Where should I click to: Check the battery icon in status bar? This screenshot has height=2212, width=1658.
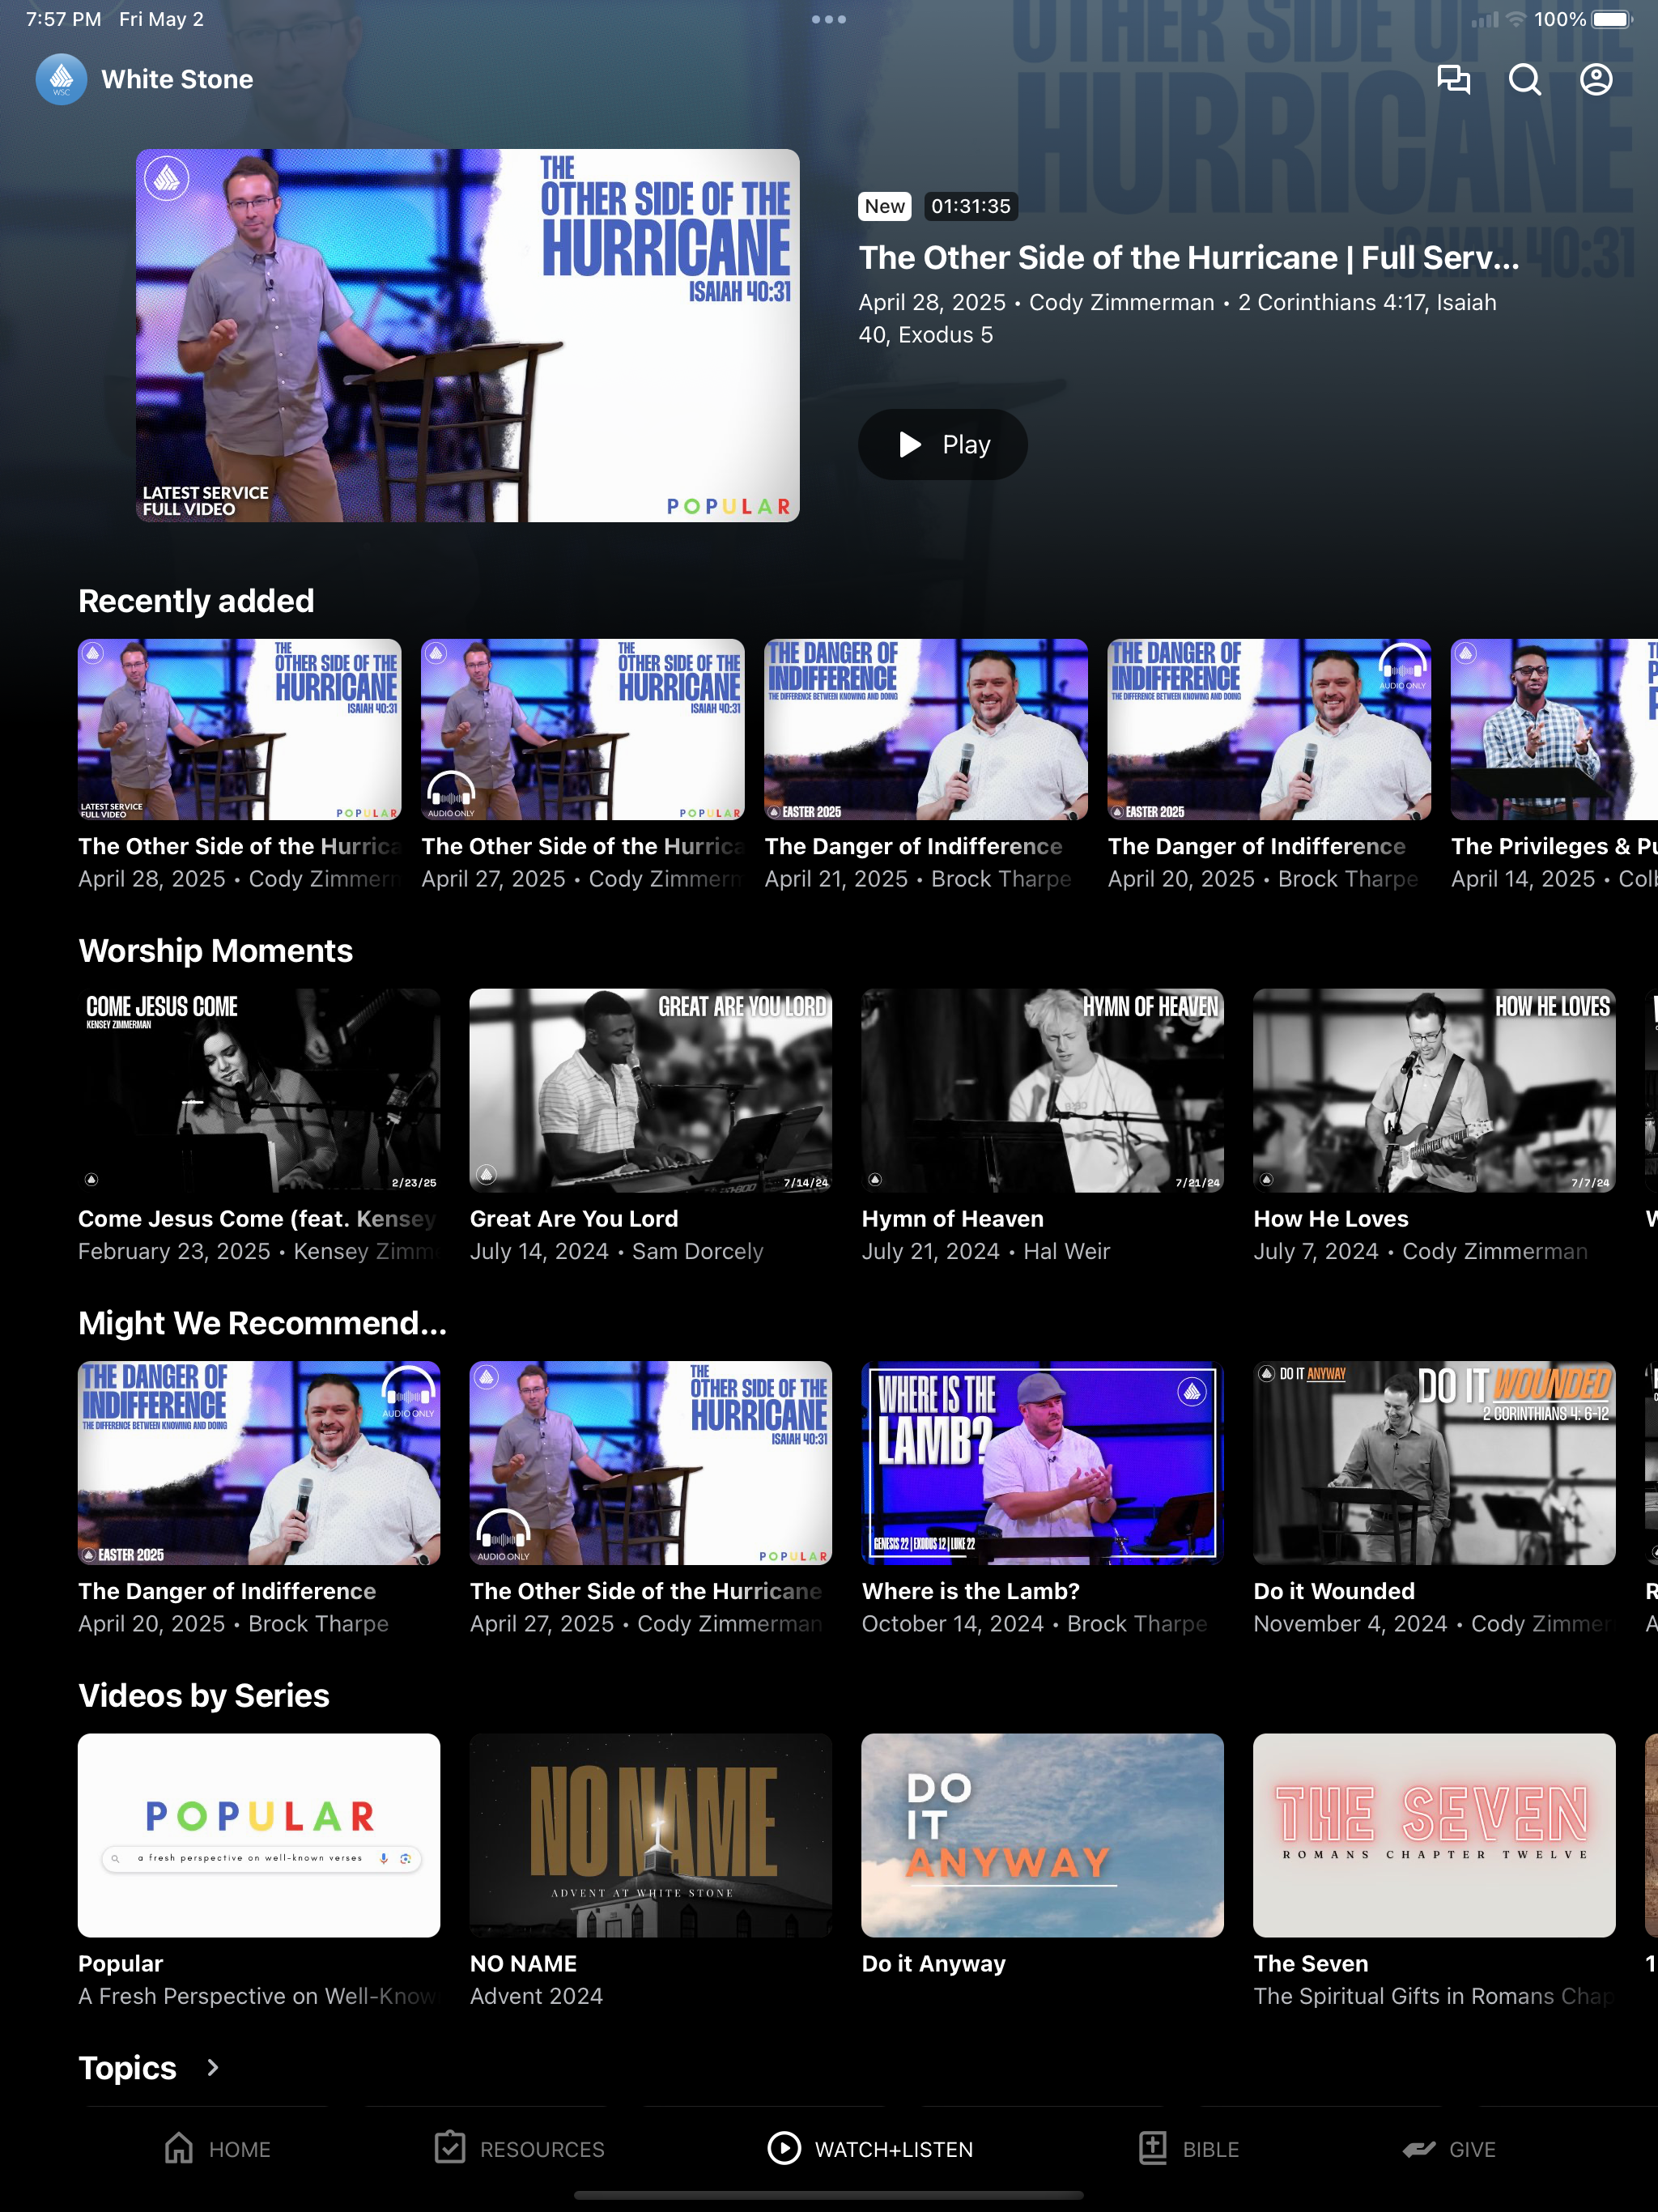click(1611, 19)
